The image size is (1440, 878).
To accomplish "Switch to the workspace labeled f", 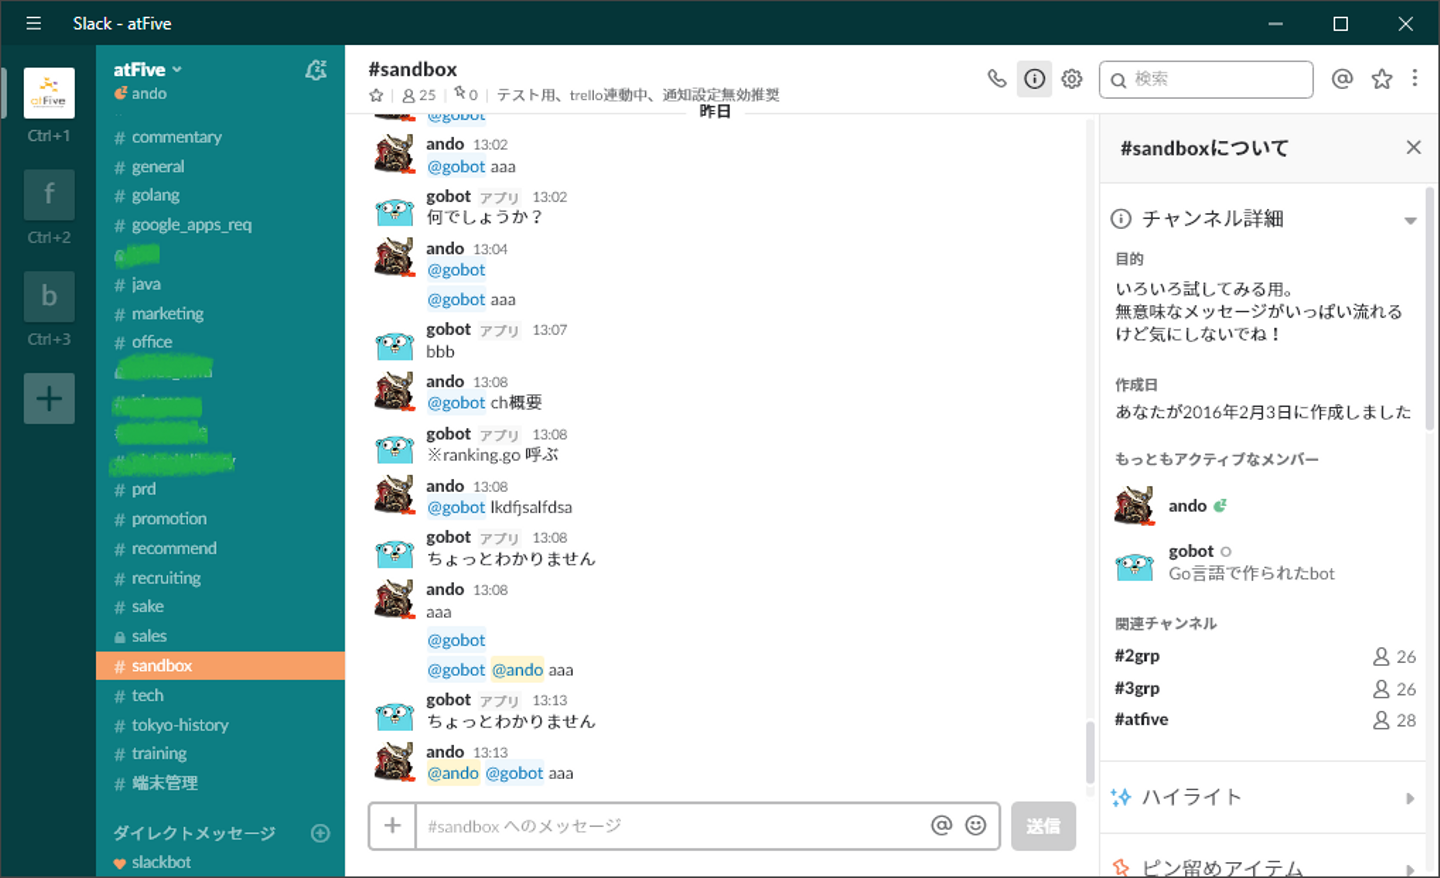I will coord(49,194).
